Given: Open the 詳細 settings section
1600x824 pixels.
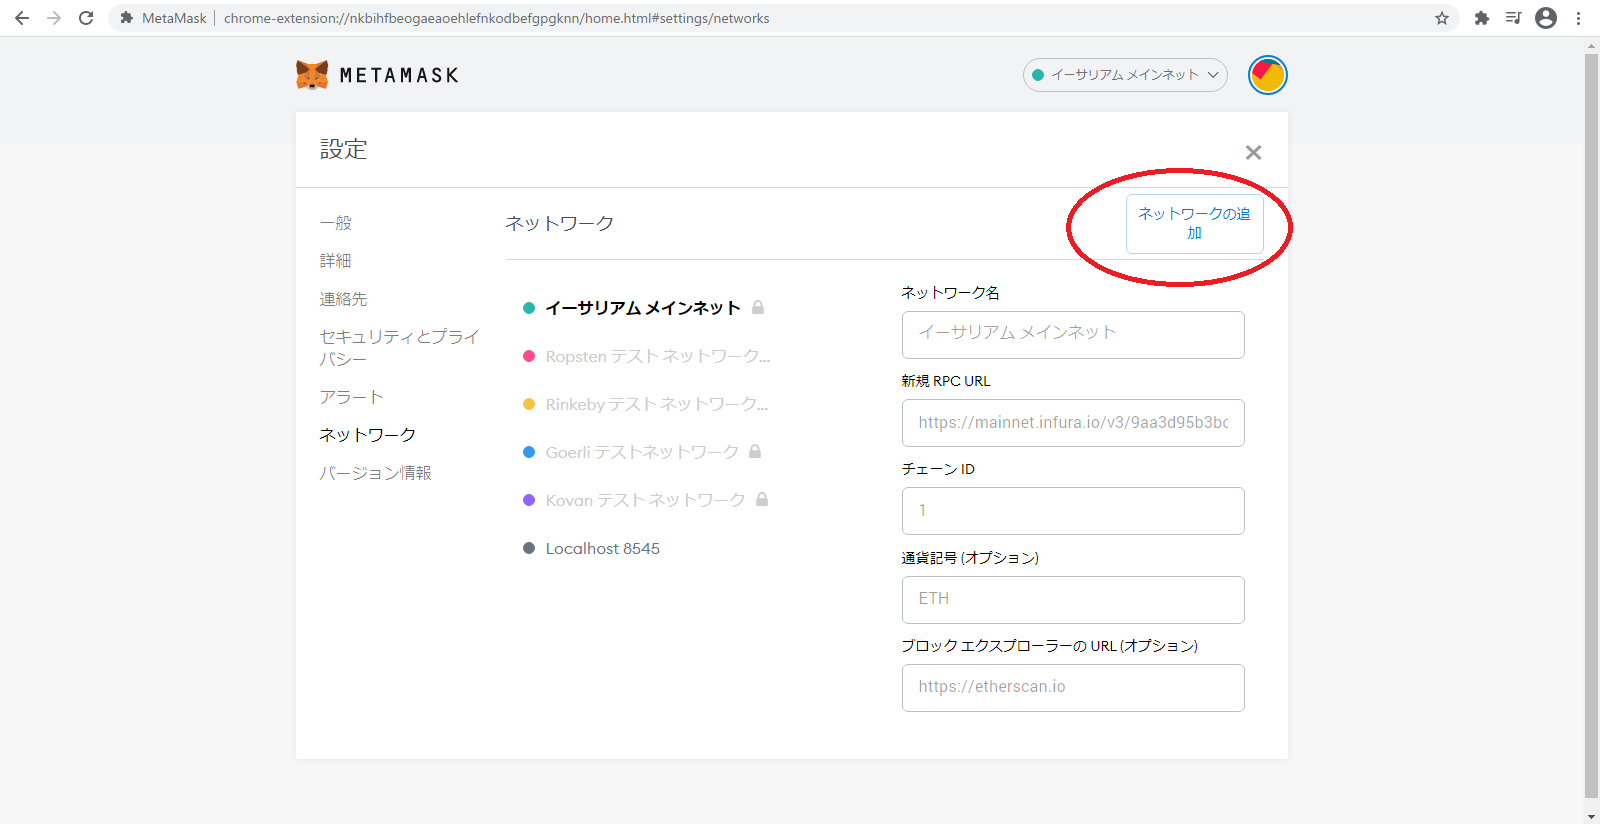Looking at the screenshot, I should 336,261.
